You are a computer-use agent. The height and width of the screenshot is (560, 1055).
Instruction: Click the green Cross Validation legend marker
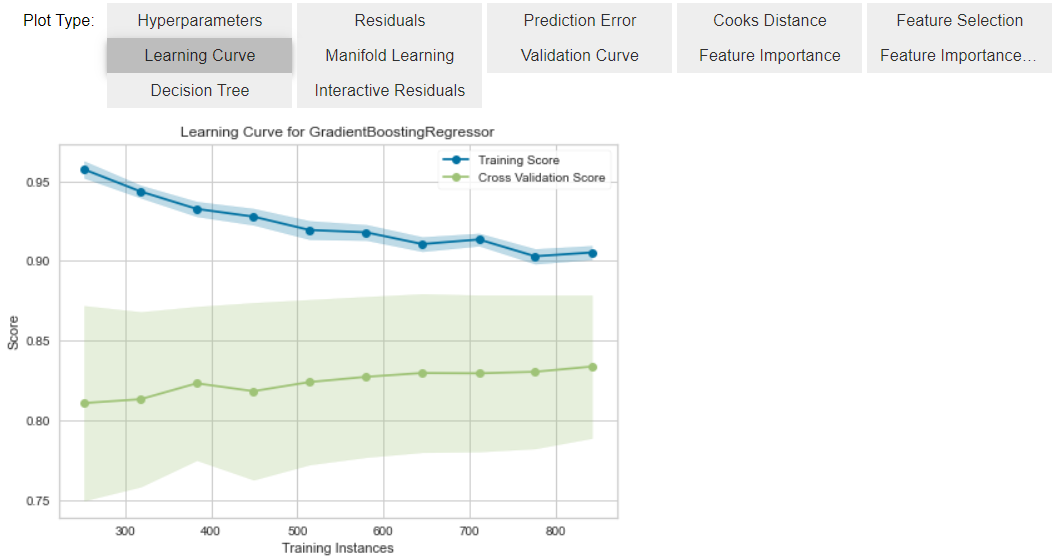point(456,178)
